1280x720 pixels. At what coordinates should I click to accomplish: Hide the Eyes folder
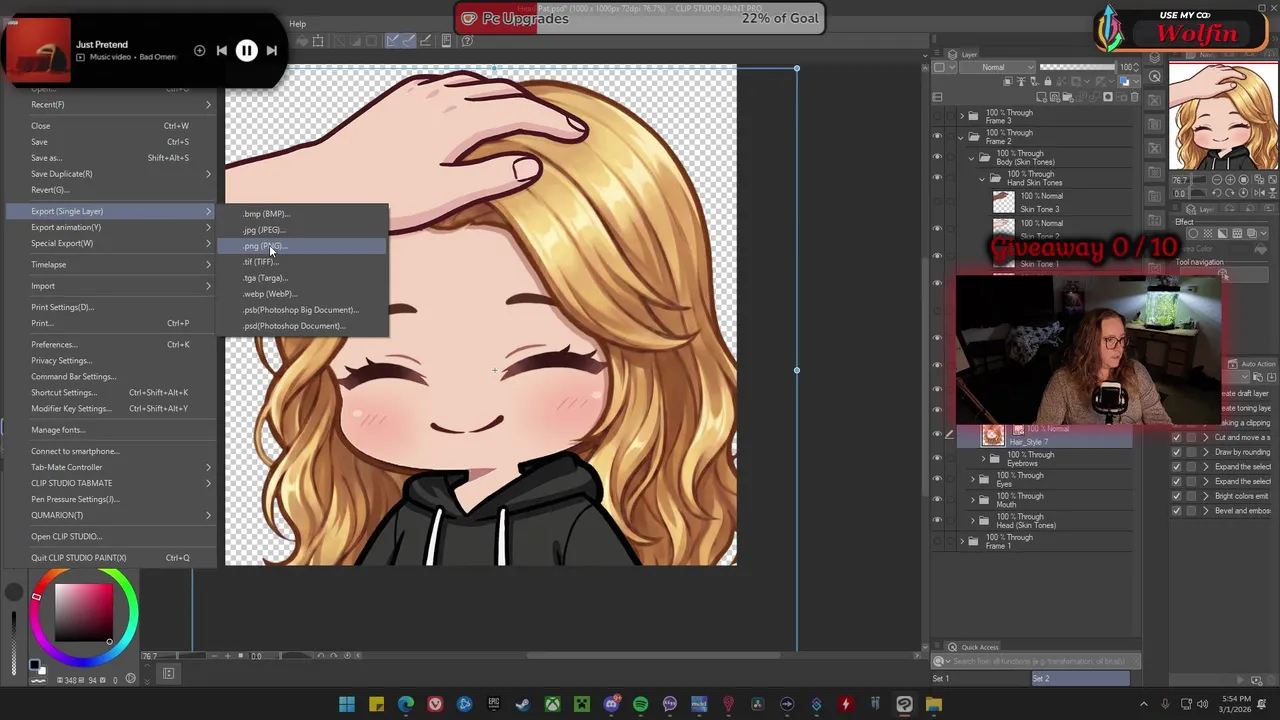click(x=937, y=480)
